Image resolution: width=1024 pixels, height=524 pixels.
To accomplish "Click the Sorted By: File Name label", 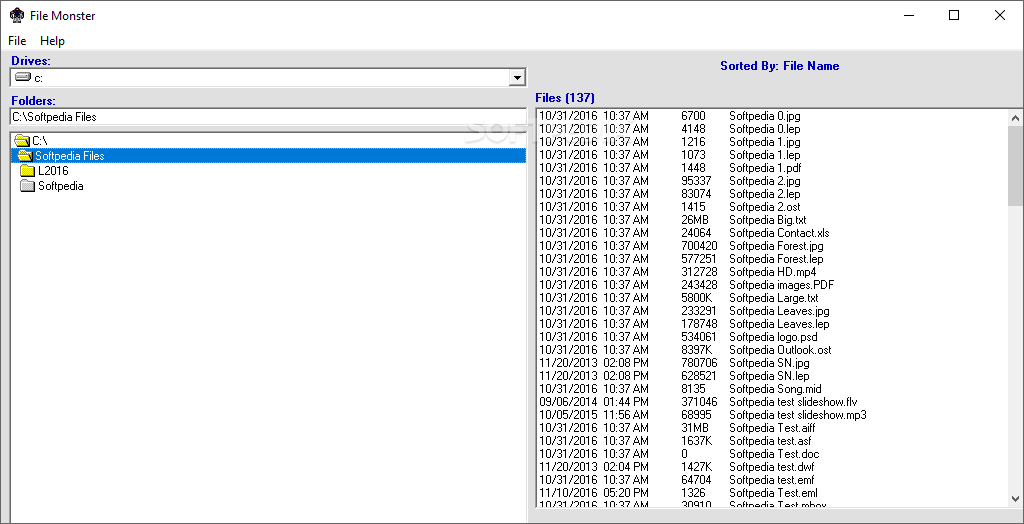I will click(780, 65).
